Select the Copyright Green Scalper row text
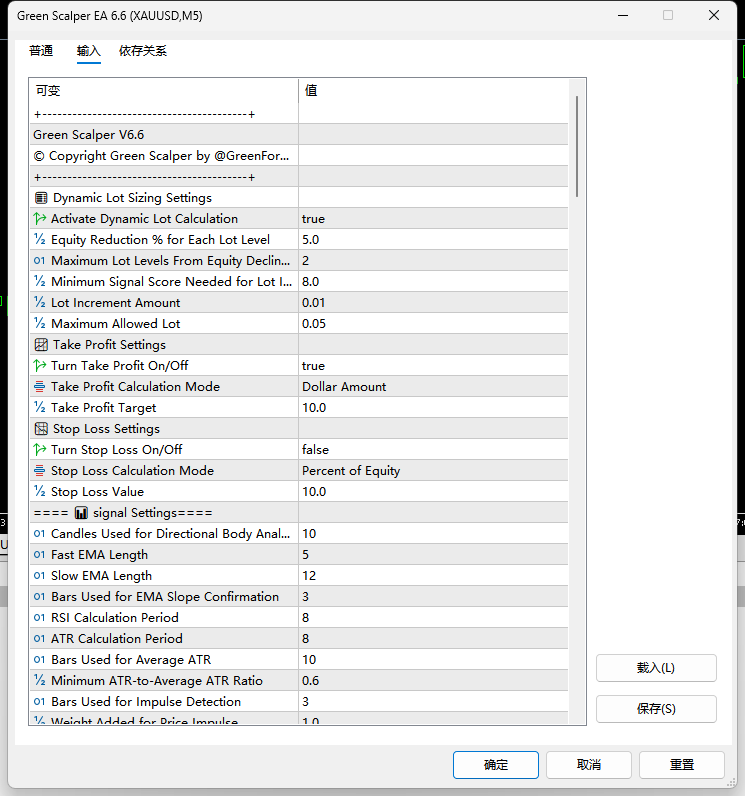Image resolution: width=745 pixels, height=796 pixels. click(x=161, y=155)
